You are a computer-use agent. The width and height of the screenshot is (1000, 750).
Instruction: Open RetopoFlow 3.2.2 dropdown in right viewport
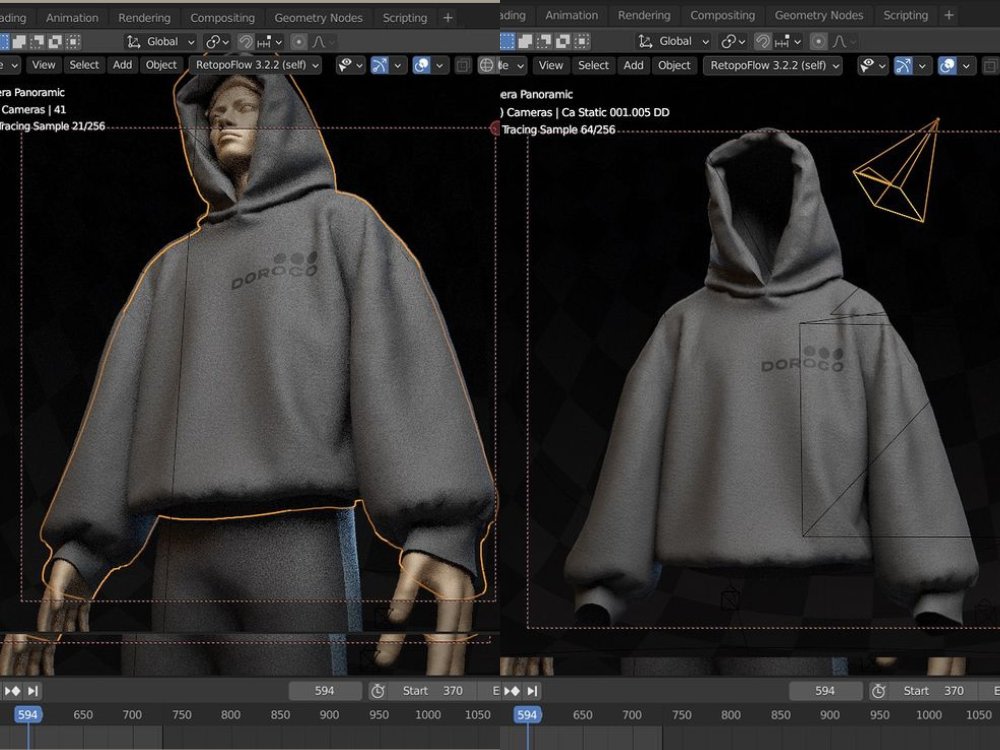click(x=772, y=65)
